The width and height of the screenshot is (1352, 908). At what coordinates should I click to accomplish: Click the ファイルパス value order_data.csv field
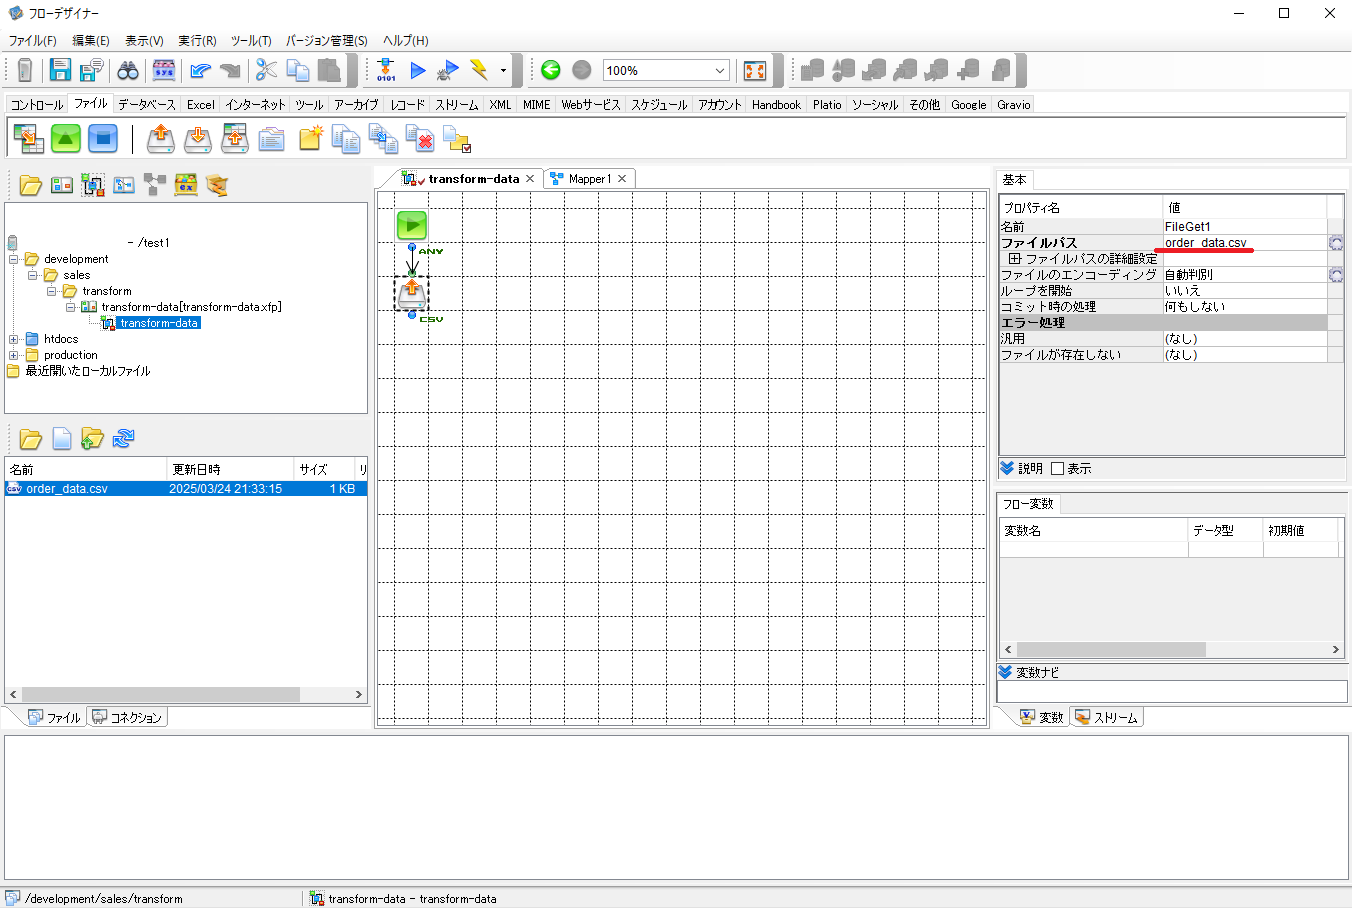tap(1244, 243)
